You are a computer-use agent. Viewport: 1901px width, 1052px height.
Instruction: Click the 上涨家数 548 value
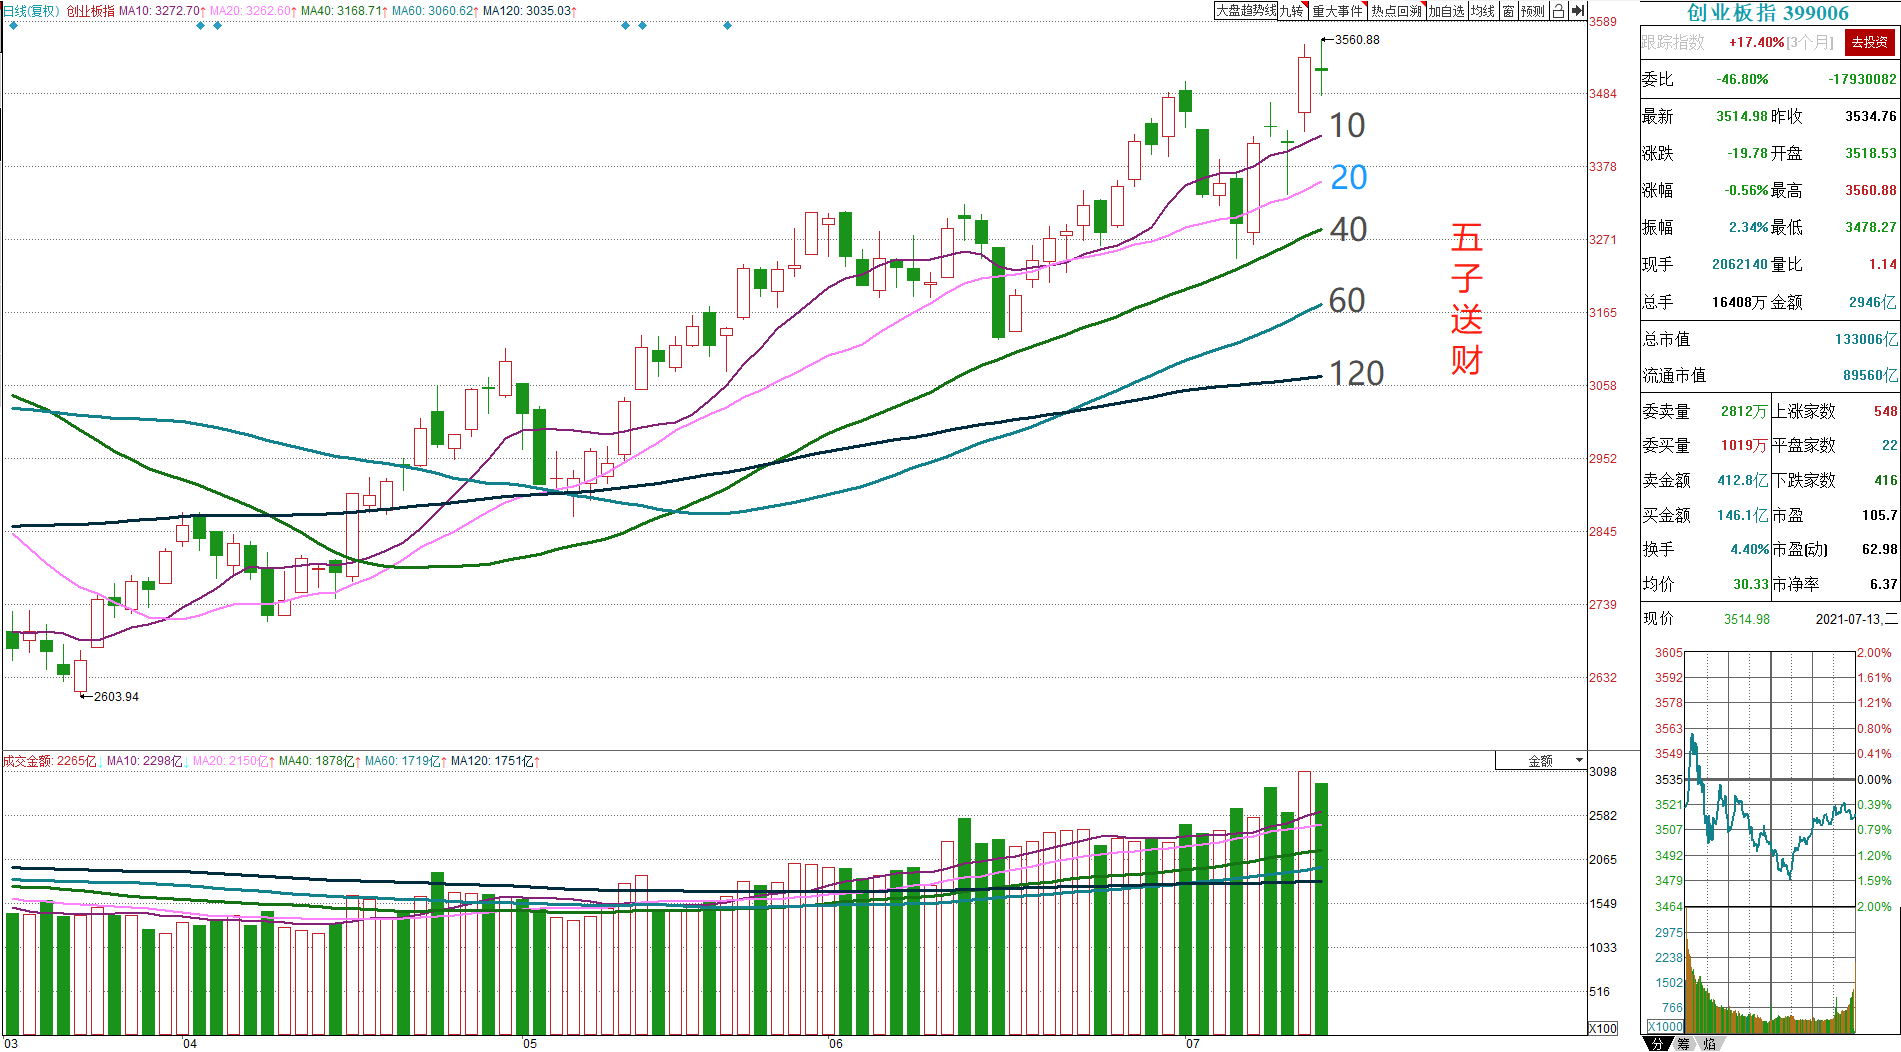click(1885, 411)
